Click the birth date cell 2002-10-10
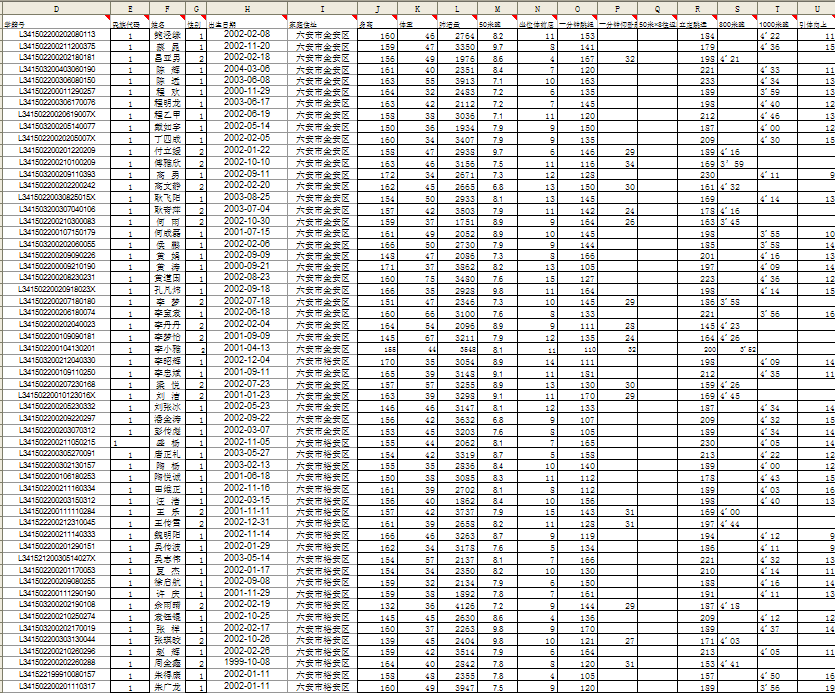The width and height of the screenshot is (835, 693). point(248,162)
